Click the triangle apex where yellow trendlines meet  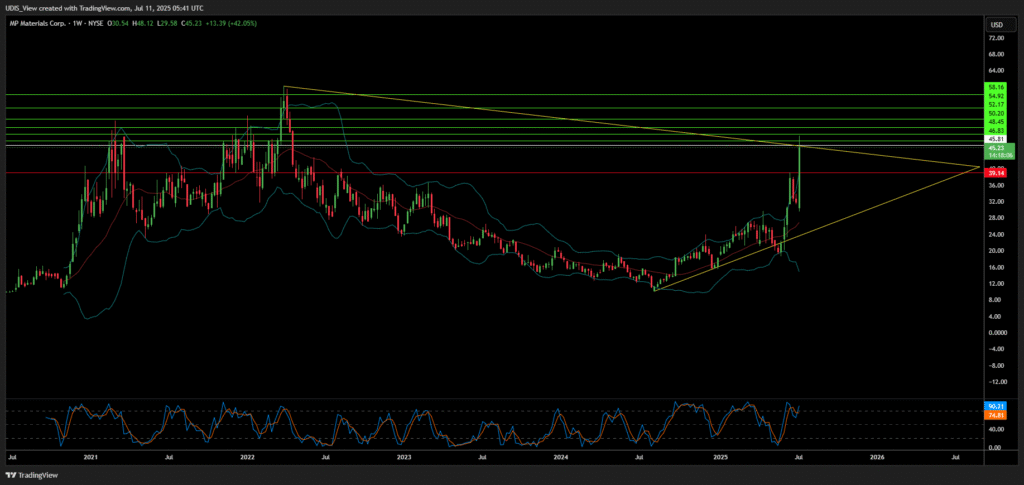[977, 167]
